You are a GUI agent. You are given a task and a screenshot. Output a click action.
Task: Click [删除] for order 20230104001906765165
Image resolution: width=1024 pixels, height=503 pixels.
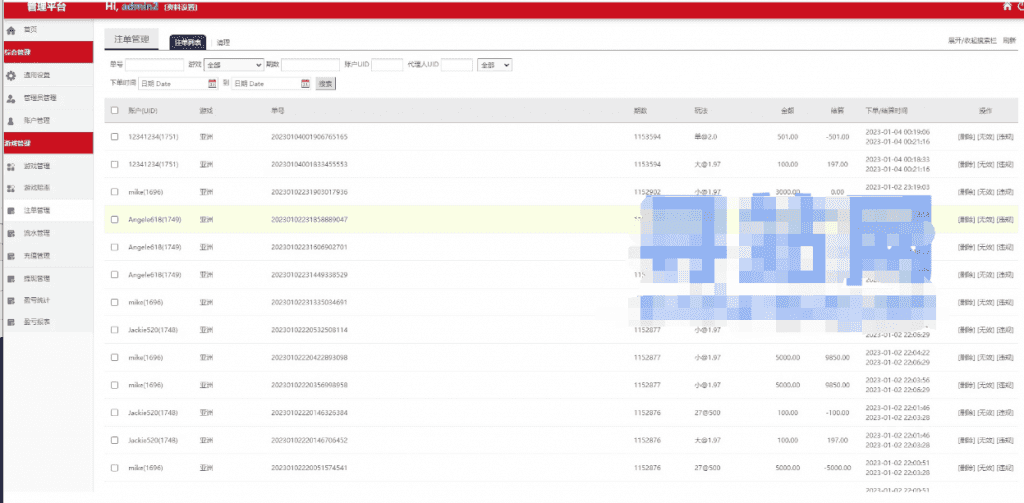pos(966,137)
